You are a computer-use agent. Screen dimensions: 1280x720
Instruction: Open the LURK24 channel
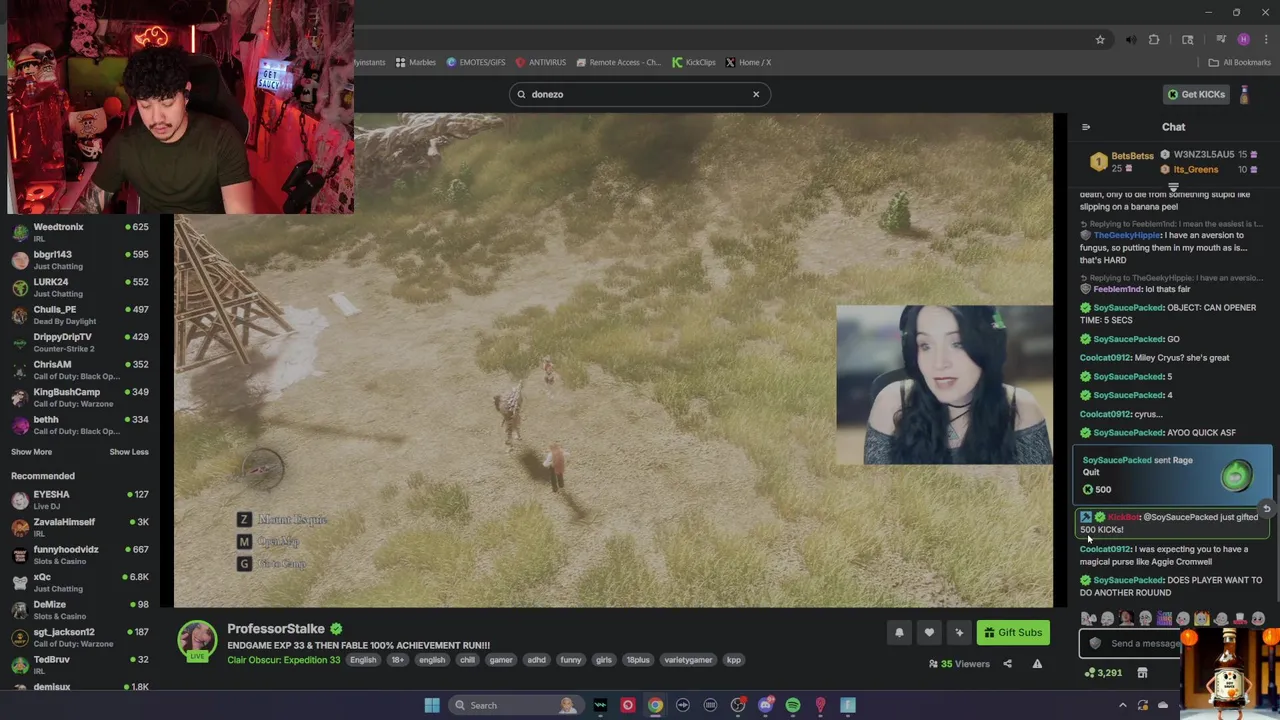click(80, 287)
